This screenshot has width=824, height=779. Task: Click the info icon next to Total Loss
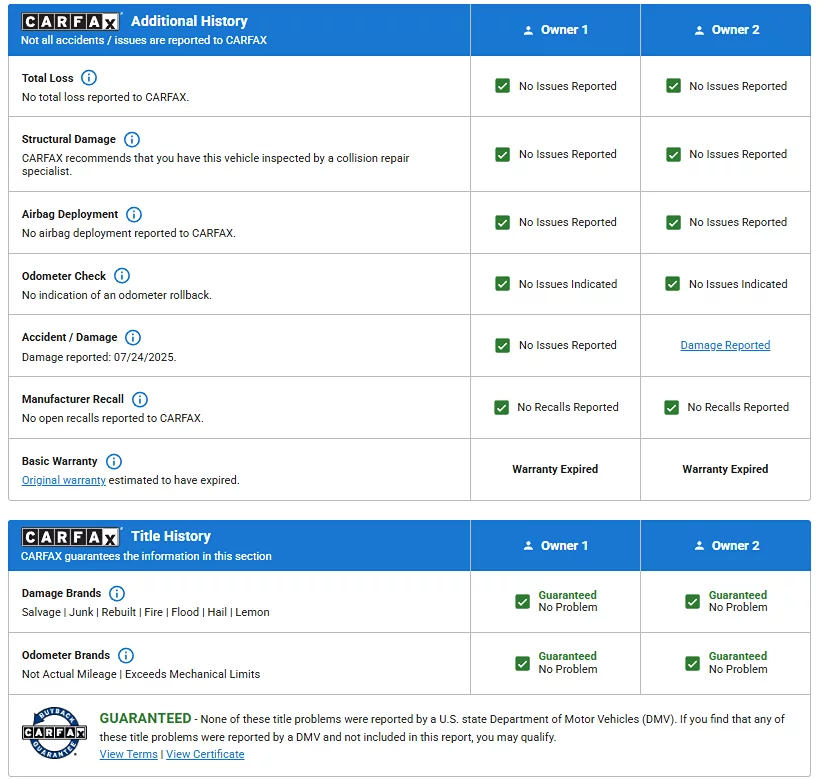89,78
